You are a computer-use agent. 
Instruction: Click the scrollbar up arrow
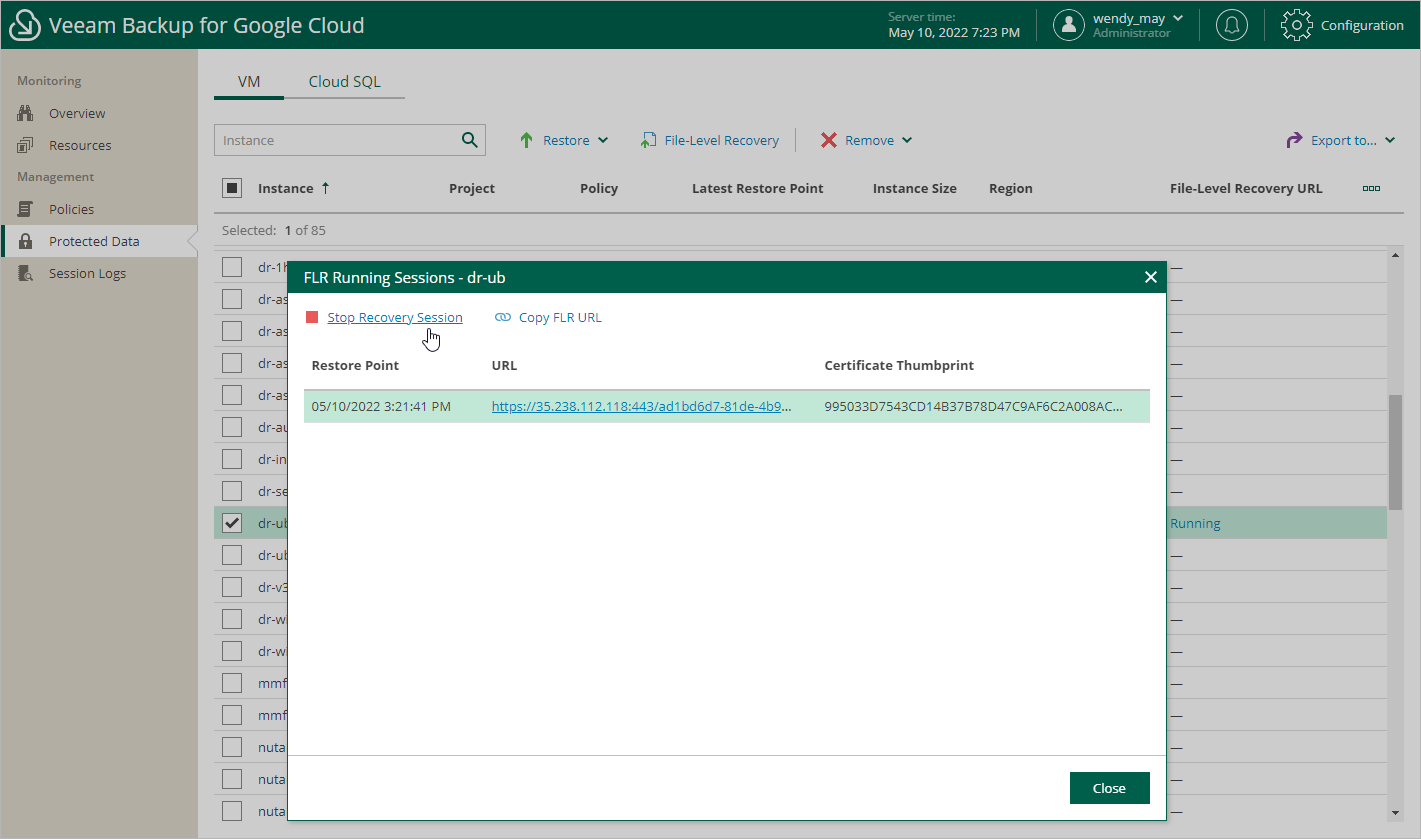point(1395,257)
